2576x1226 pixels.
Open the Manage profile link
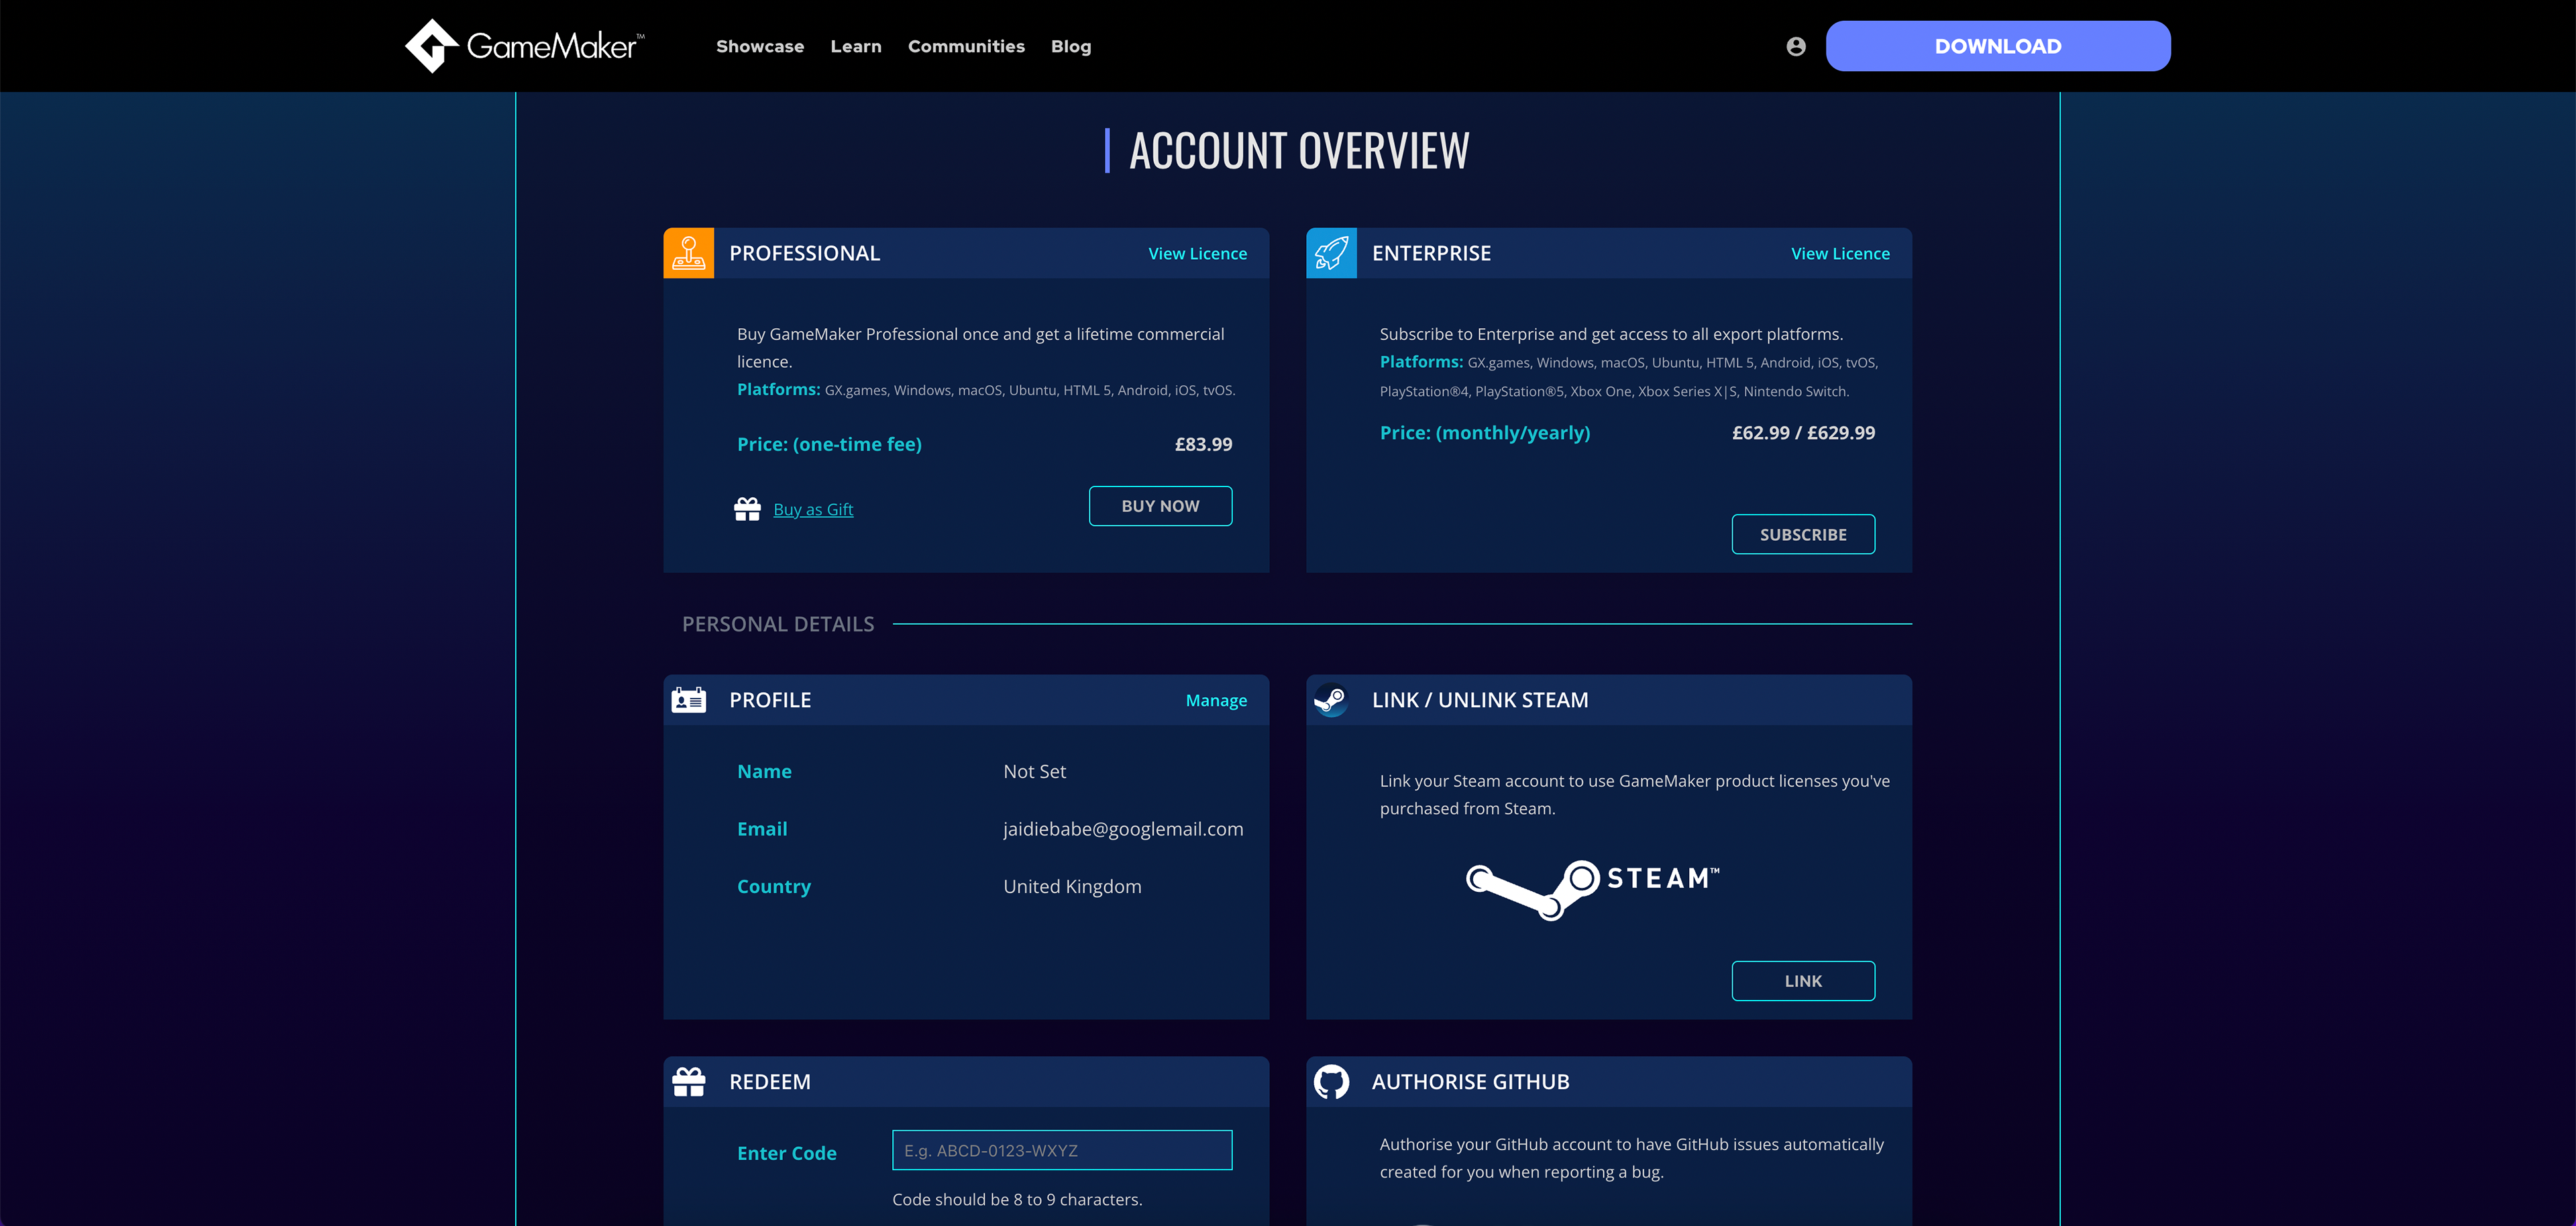click(x=1216, y=700)
